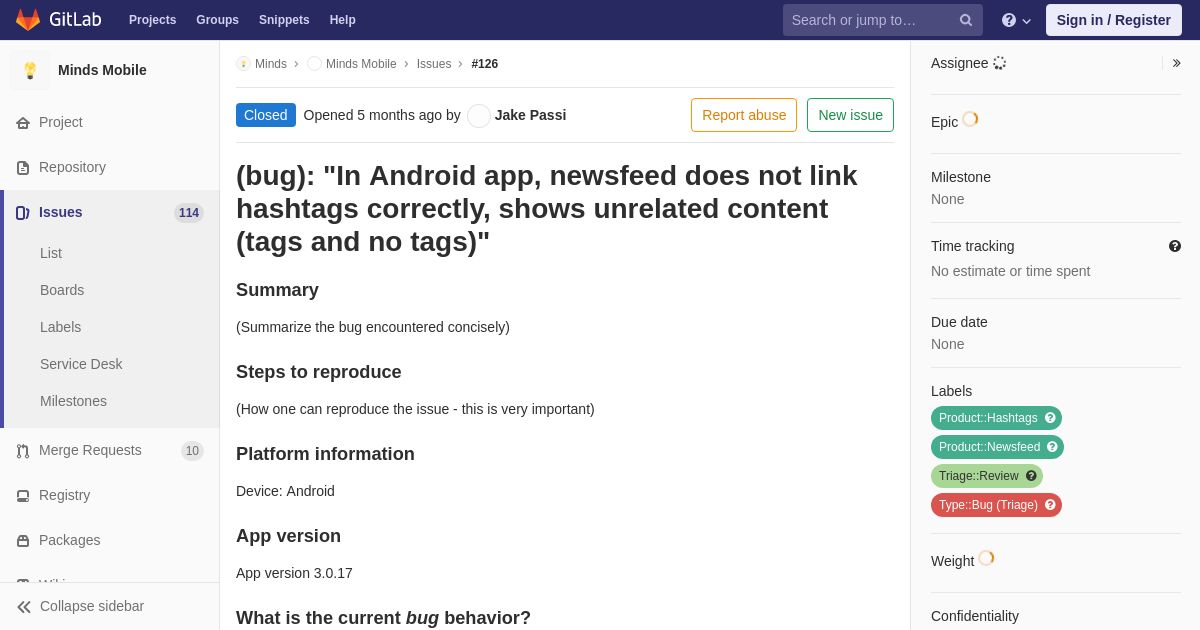
Task: Click the Minds Mobile lightbulb avatar
Action: click(x=30, y=70)
